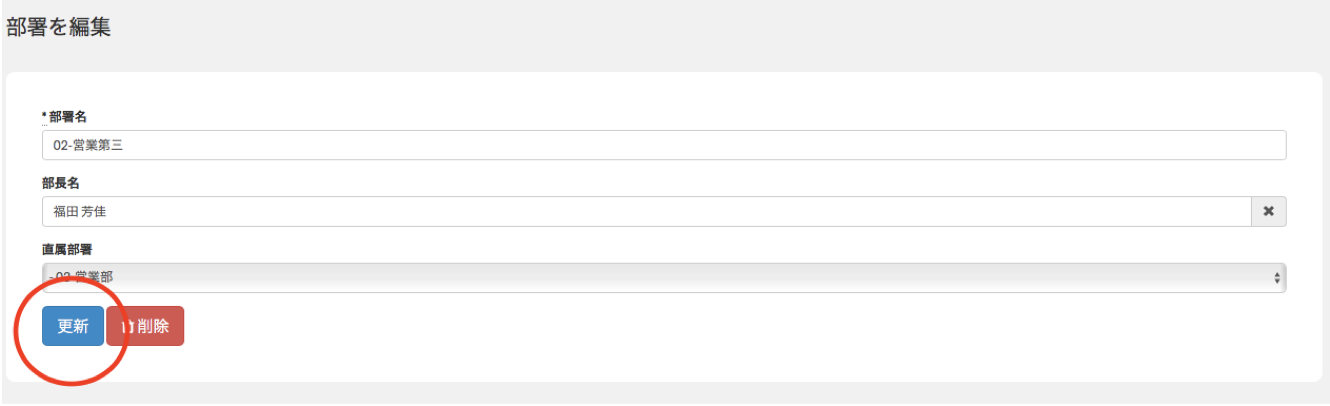Click the middle of the 直属部署 select bar

pyautogui.click(x=663, y=278)
